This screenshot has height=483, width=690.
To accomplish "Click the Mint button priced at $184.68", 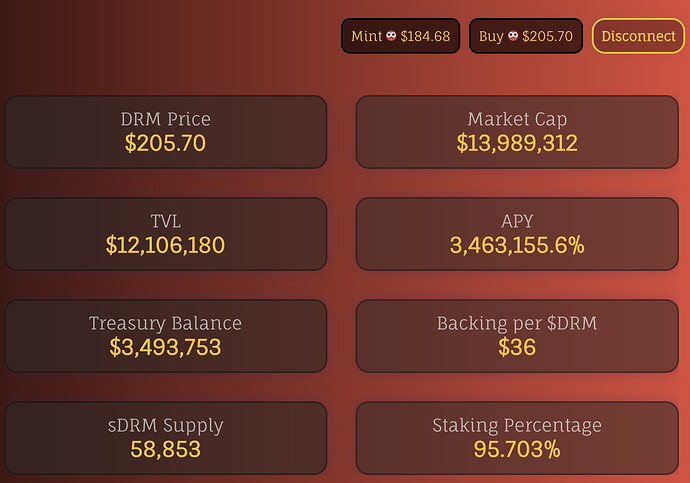I will click(x=400, y=36).
